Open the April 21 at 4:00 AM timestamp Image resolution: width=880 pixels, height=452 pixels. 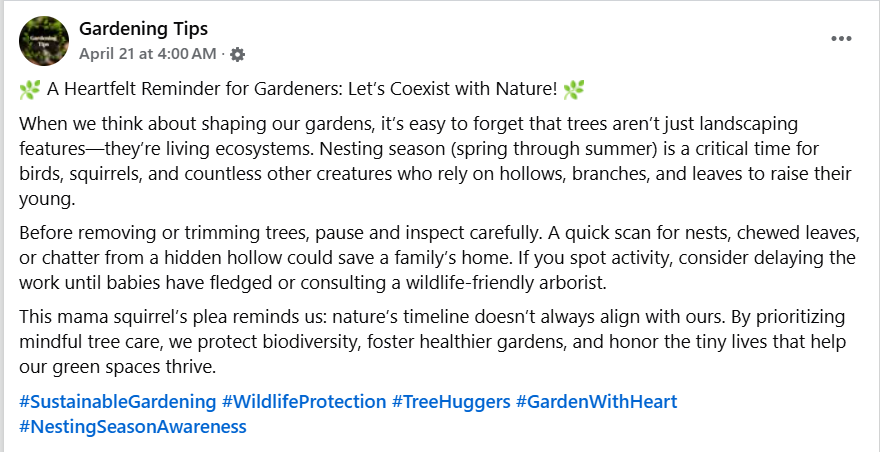[147, 54]
